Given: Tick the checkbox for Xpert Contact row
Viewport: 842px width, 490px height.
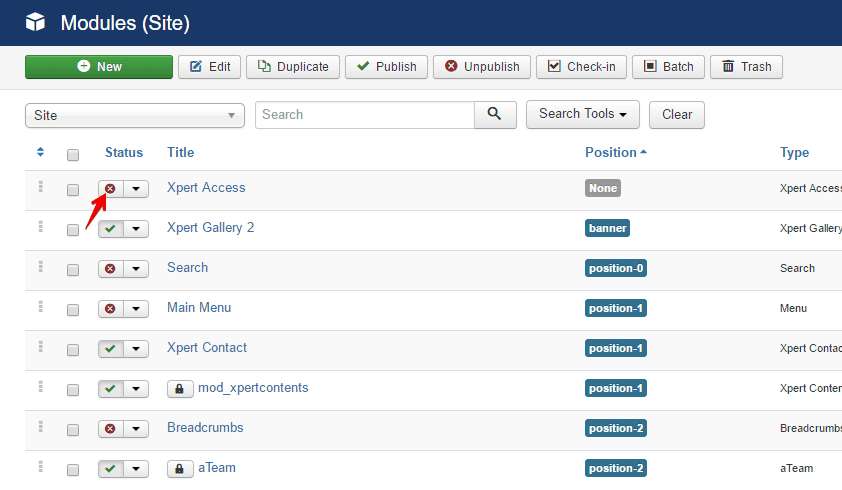Looking at the screenshot, I should pyautogui.click(x=73, y=349).
